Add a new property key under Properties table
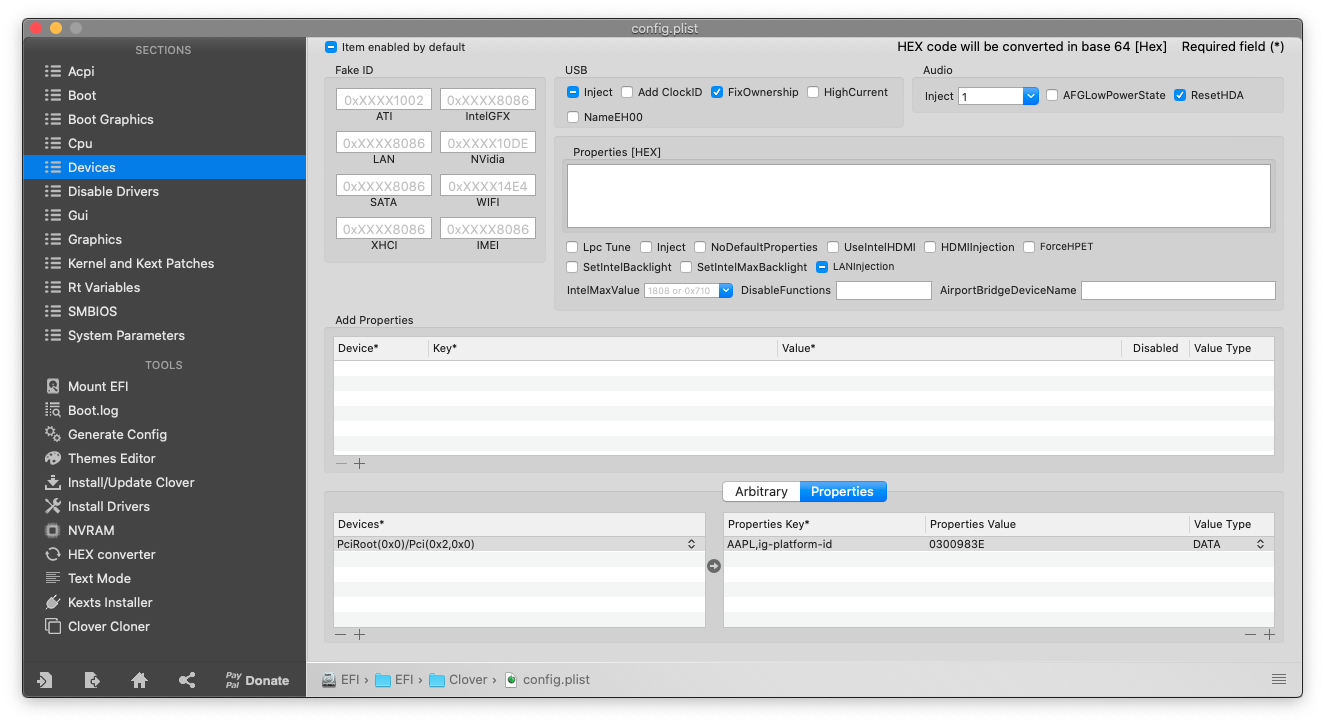 (x=1269, y=634)
